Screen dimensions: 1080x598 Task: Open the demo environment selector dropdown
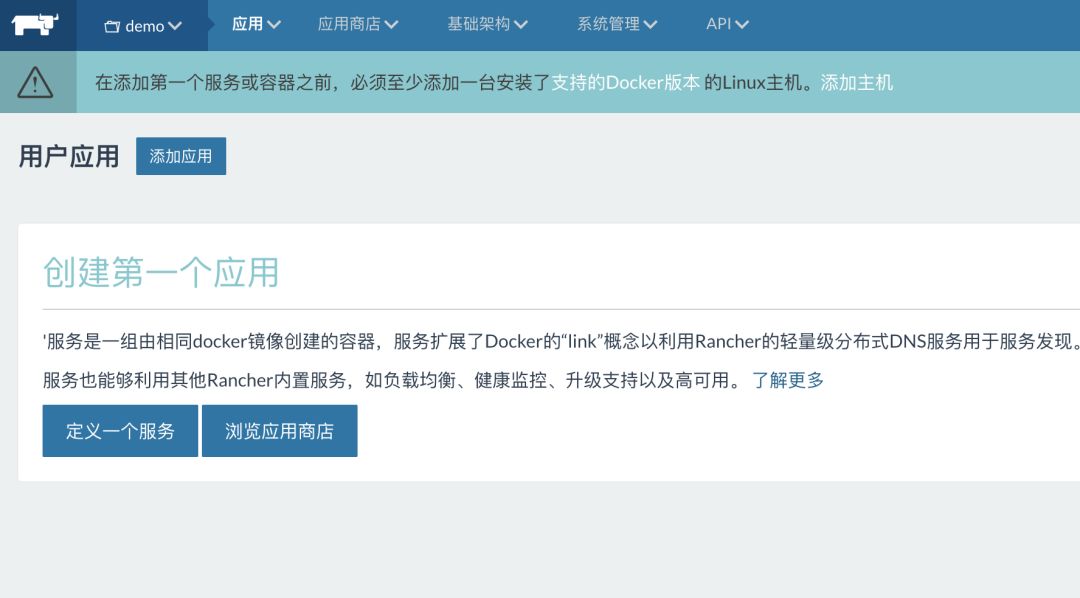point(144,26)
